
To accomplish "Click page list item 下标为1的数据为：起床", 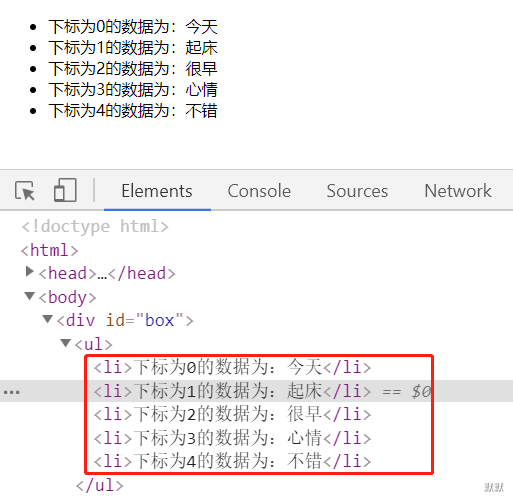I will coord(133,48).
